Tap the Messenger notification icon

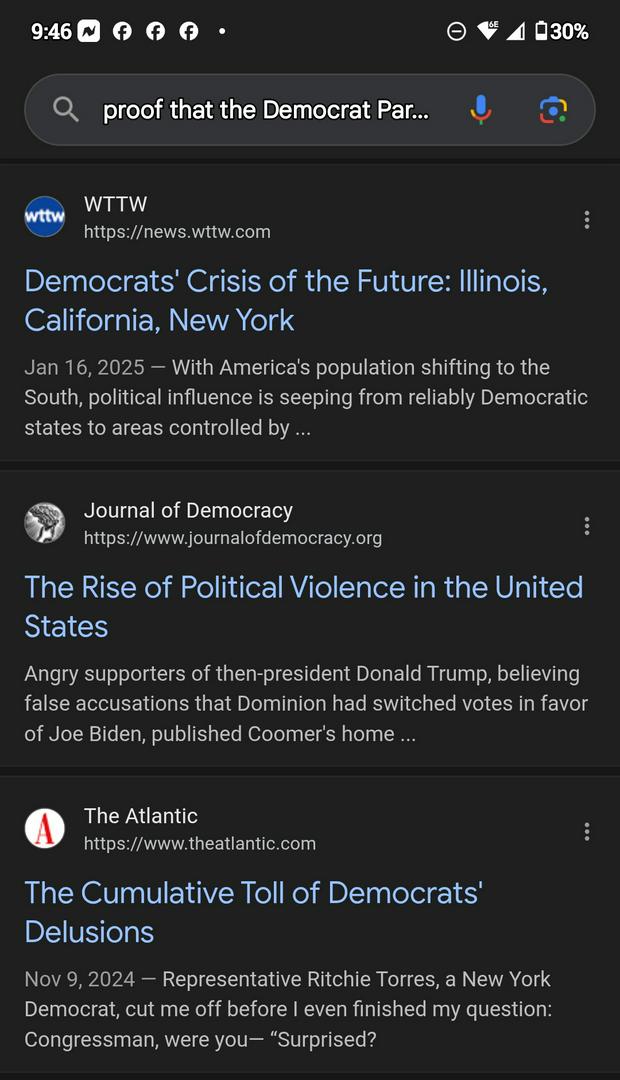(x=89, y=32)
